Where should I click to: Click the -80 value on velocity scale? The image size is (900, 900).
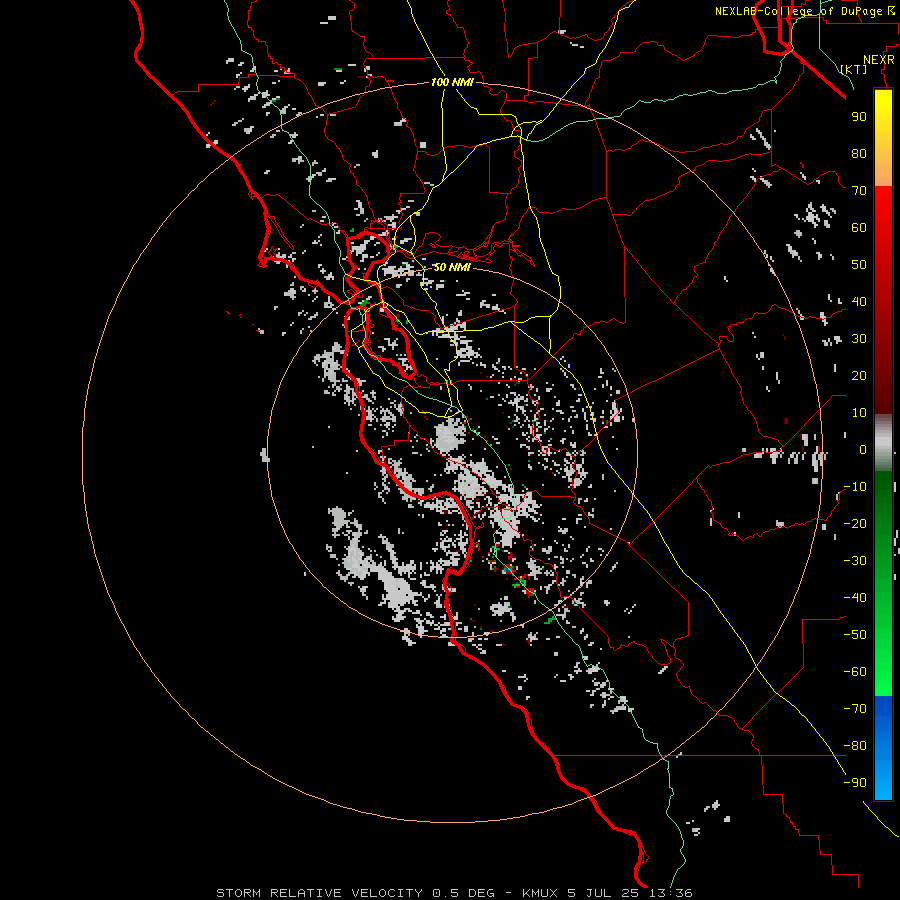(855, 746)
